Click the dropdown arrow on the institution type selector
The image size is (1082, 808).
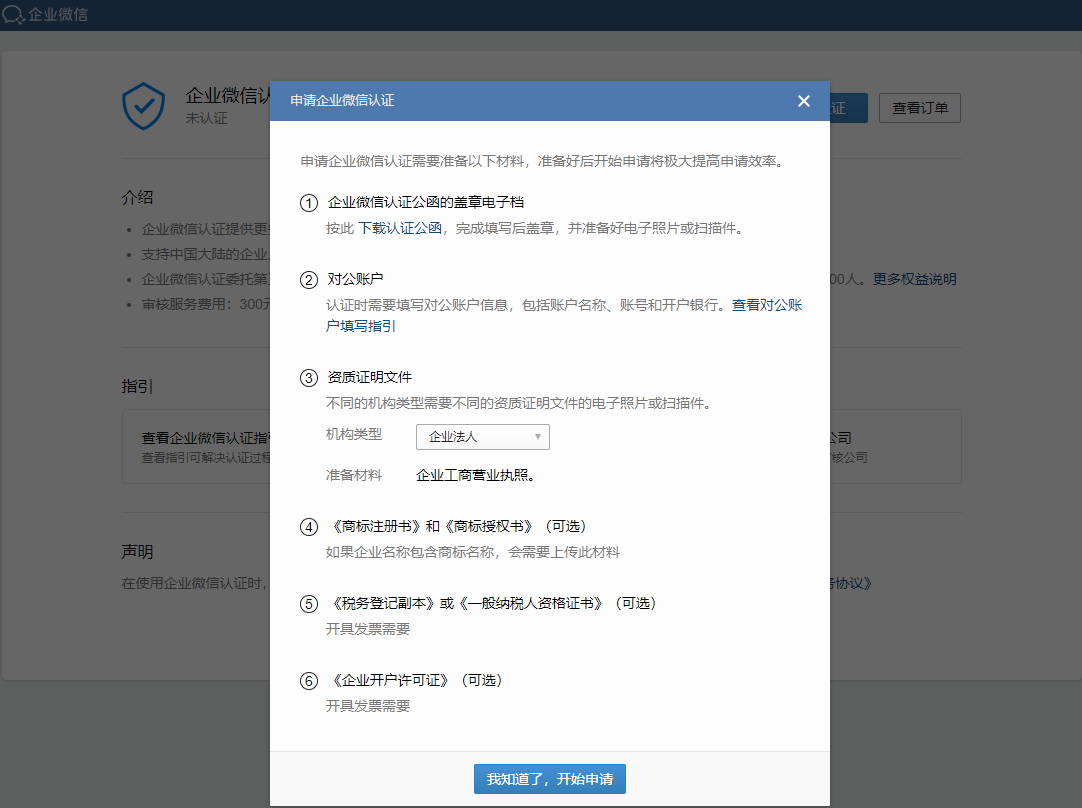538,437
